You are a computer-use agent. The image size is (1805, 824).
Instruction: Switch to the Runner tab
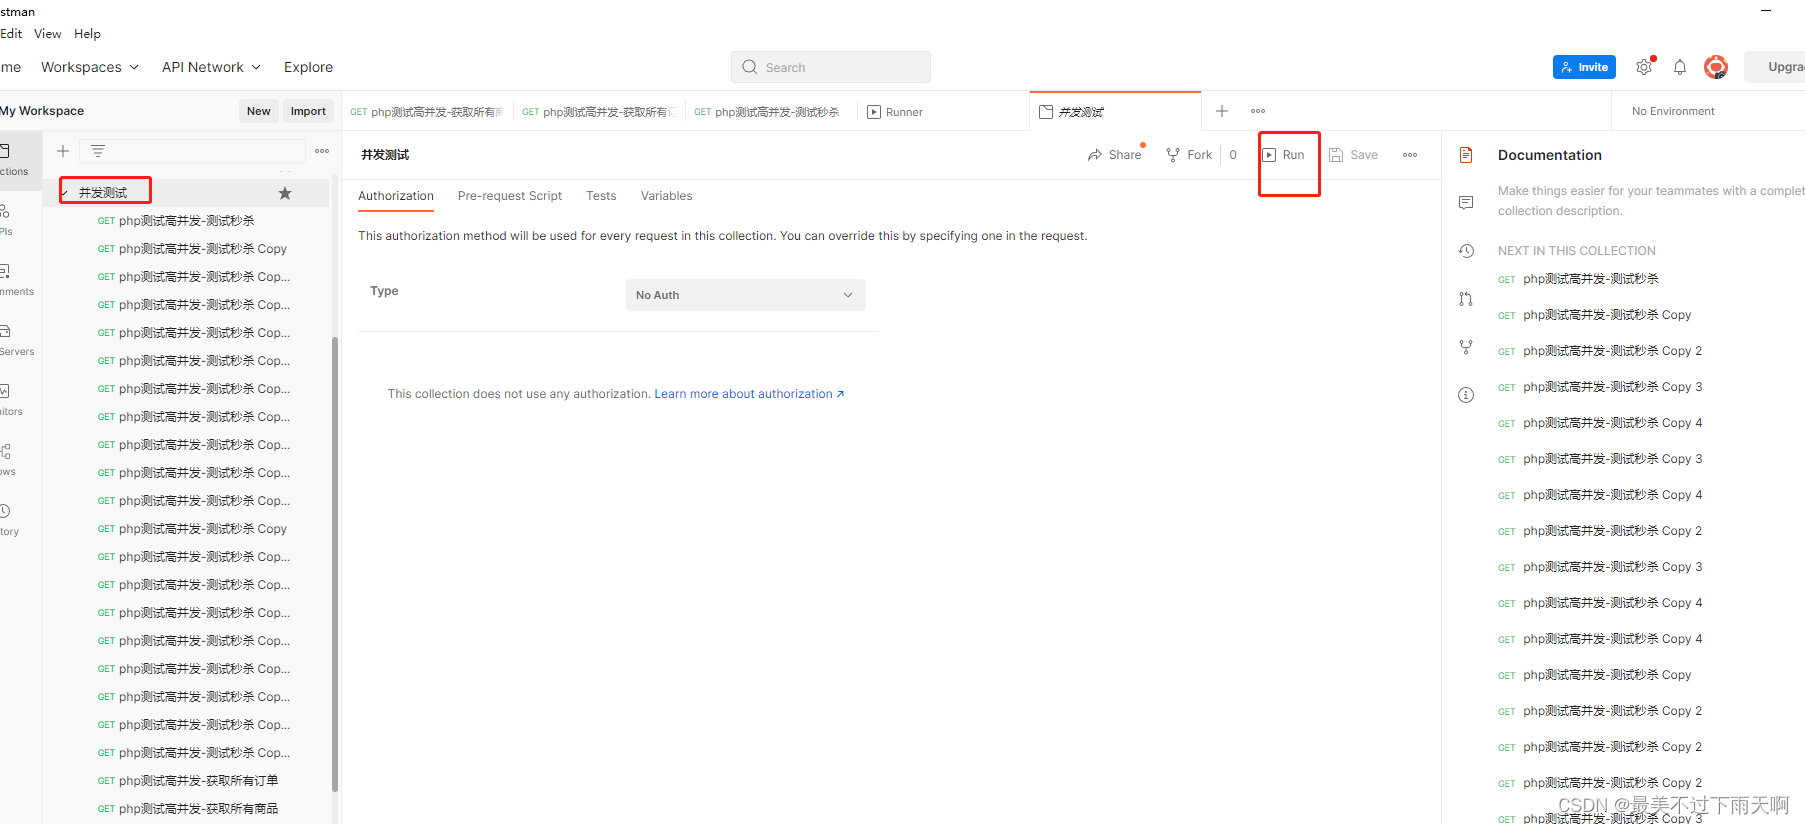click(895, 112)
